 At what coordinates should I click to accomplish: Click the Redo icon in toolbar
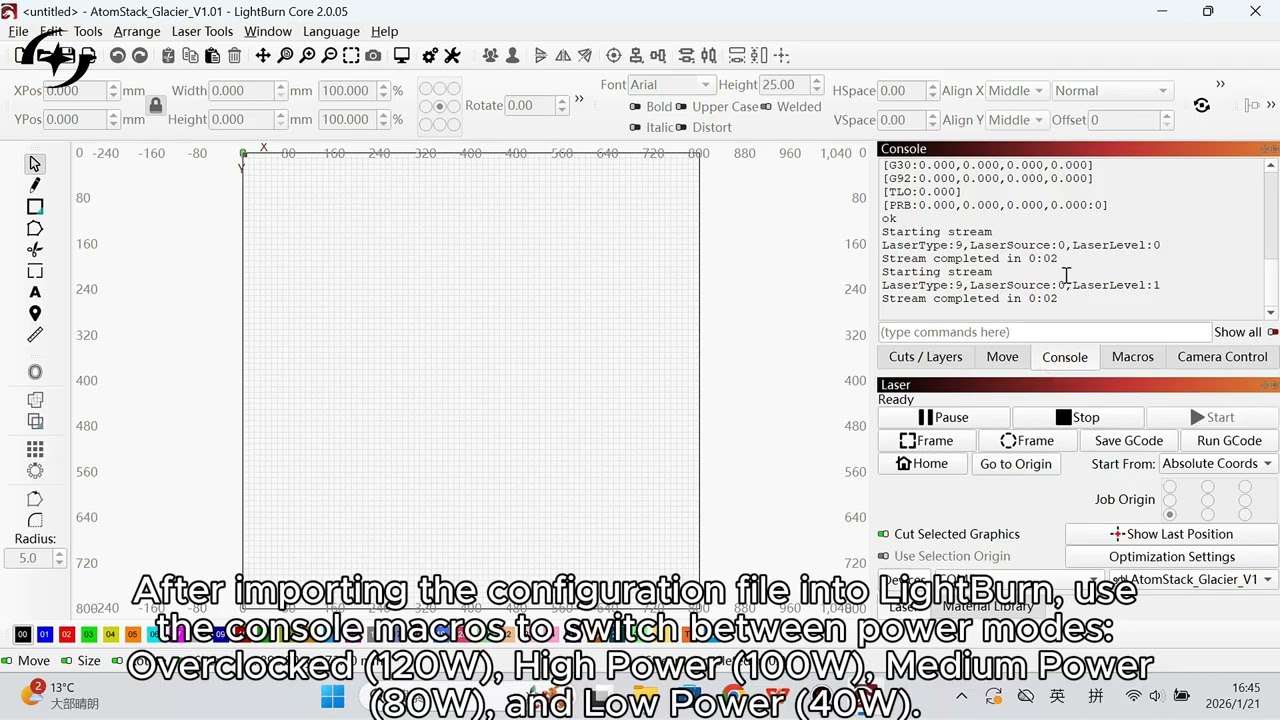[140, 56]
